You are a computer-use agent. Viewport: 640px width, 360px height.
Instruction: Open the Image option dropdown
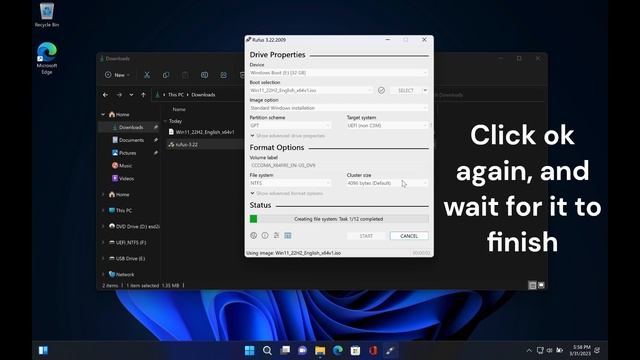click(x=339, y=108)
